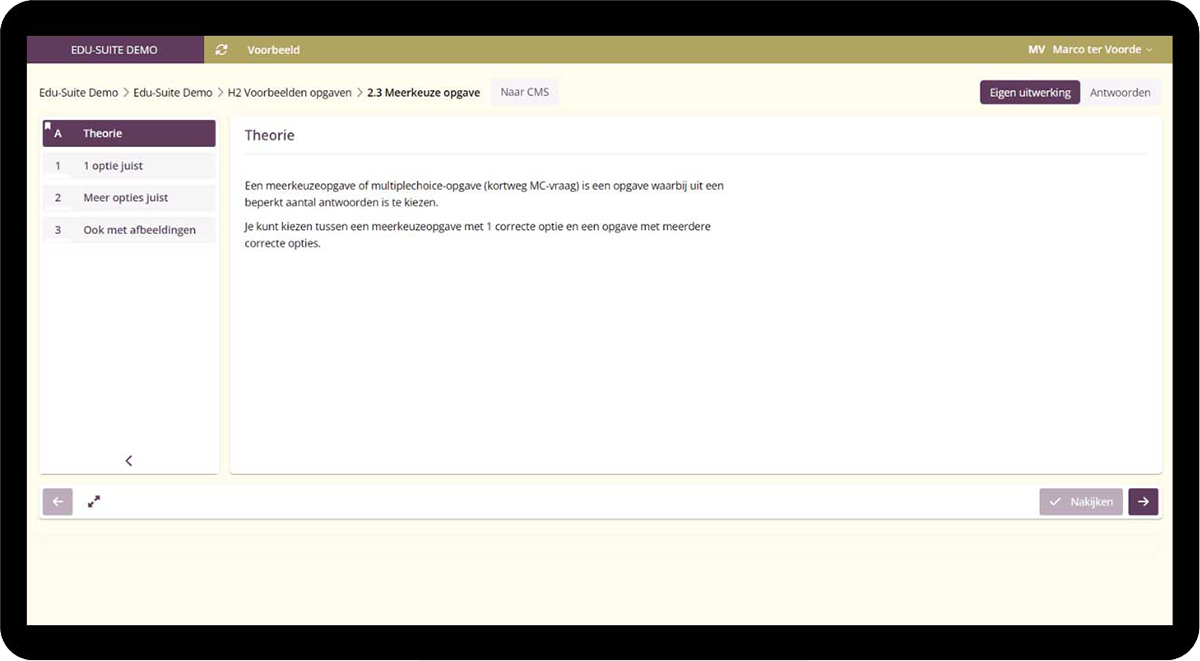Open question Meer opties juist
1200x661 pixels.
coord(129,197)
